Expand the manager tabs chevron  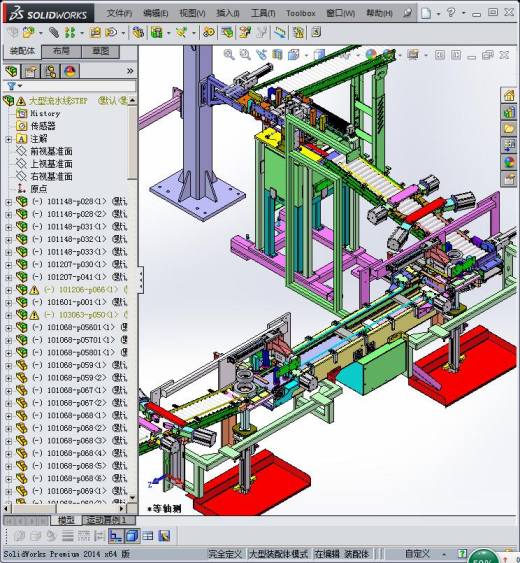tap(130, 71)
